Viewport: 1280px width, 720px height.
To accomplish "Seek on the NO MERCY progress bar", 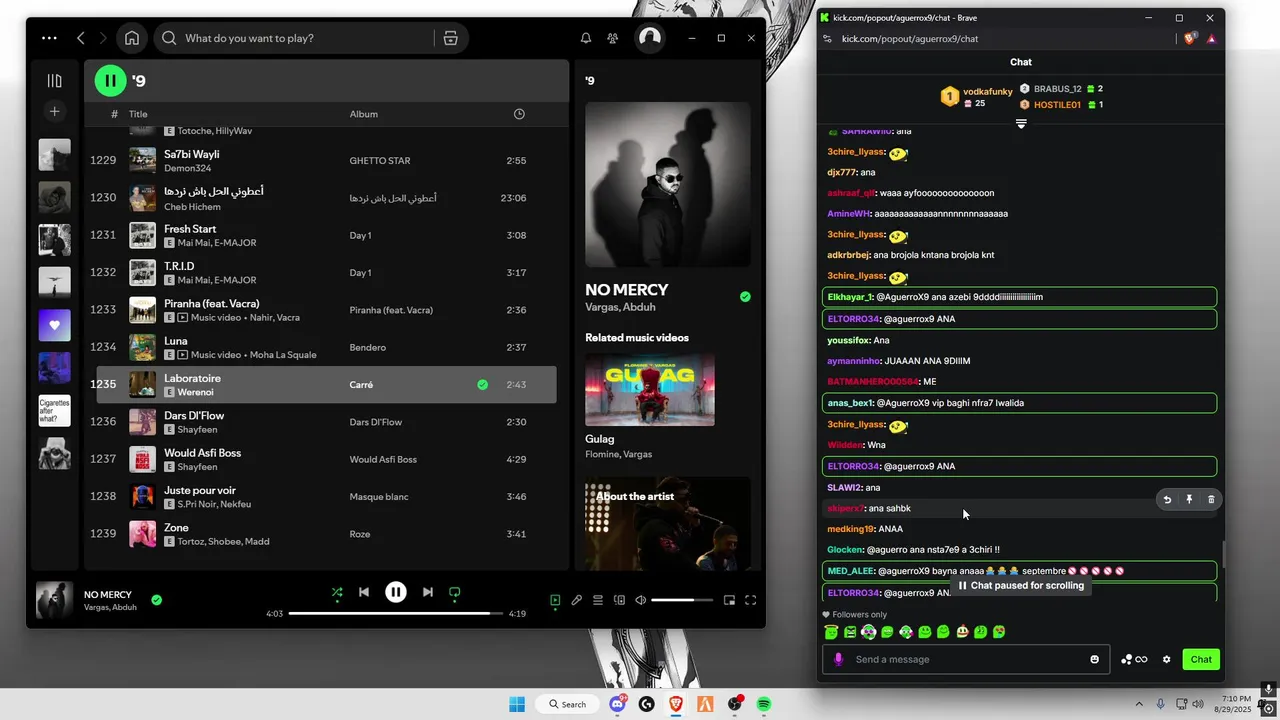I will tap(396, 613).
